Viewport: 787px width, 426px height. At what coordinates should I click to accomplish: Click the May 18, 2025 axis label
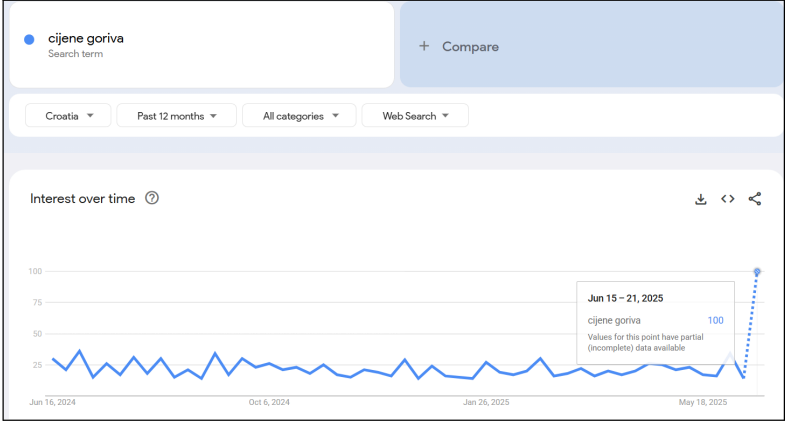coord(703,403)
